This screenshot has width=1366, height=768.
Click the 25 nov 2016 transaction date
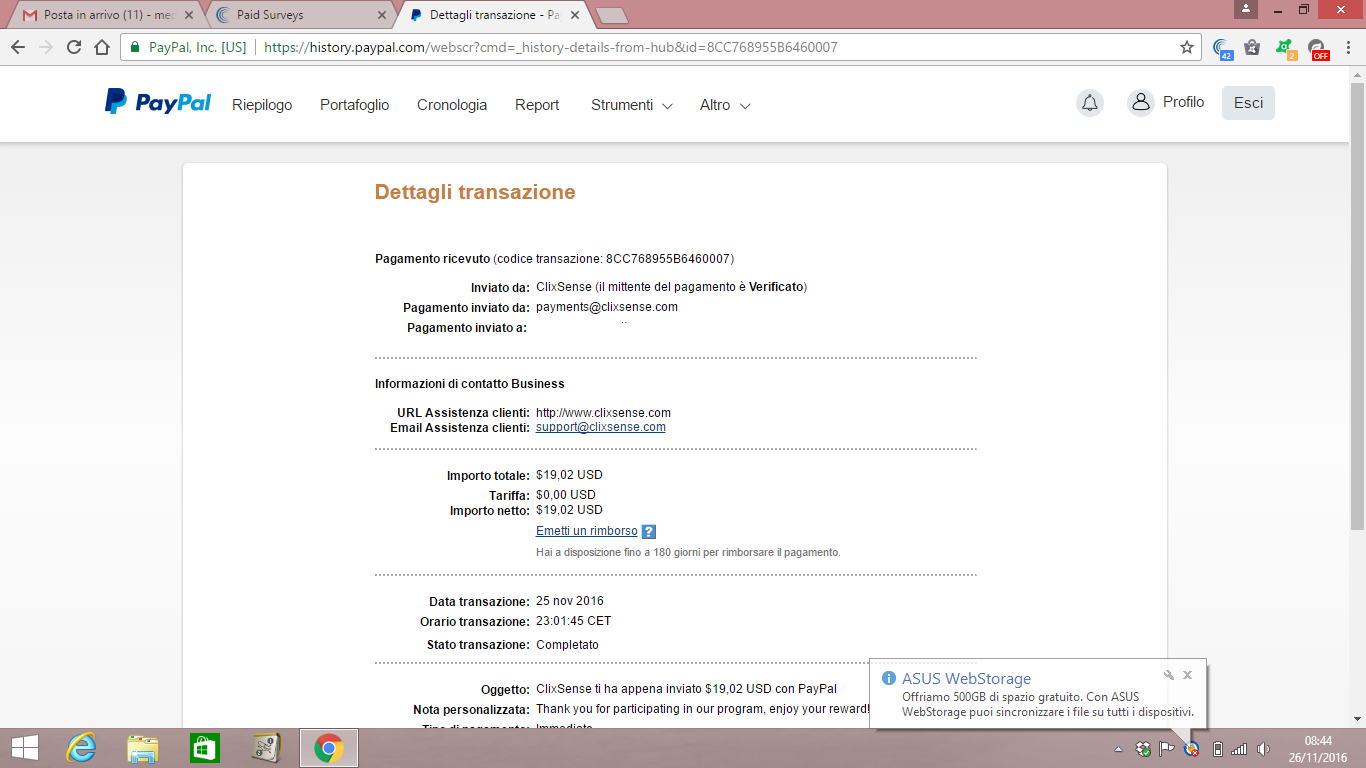(570, 601)
